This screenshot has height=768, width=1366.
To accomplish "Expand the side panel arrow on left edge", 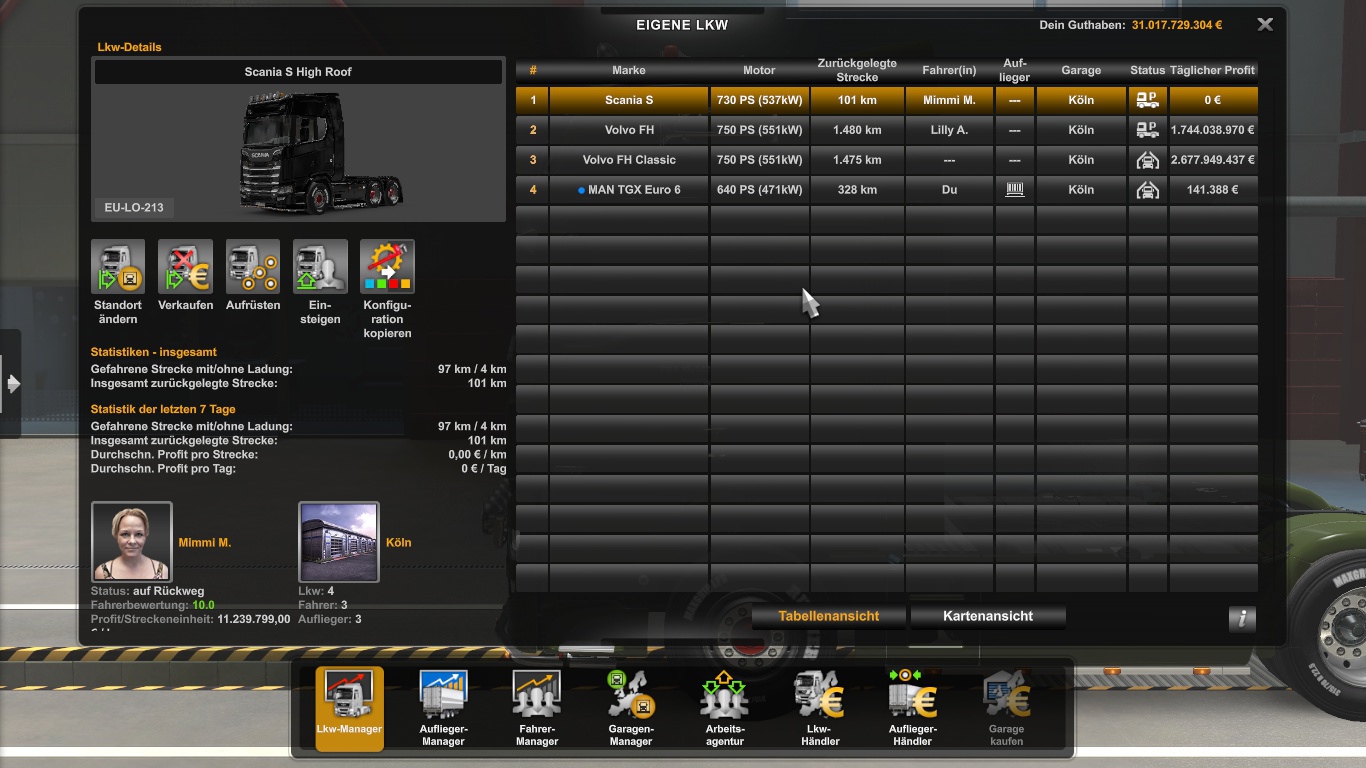I will click(x=11, y=384).
